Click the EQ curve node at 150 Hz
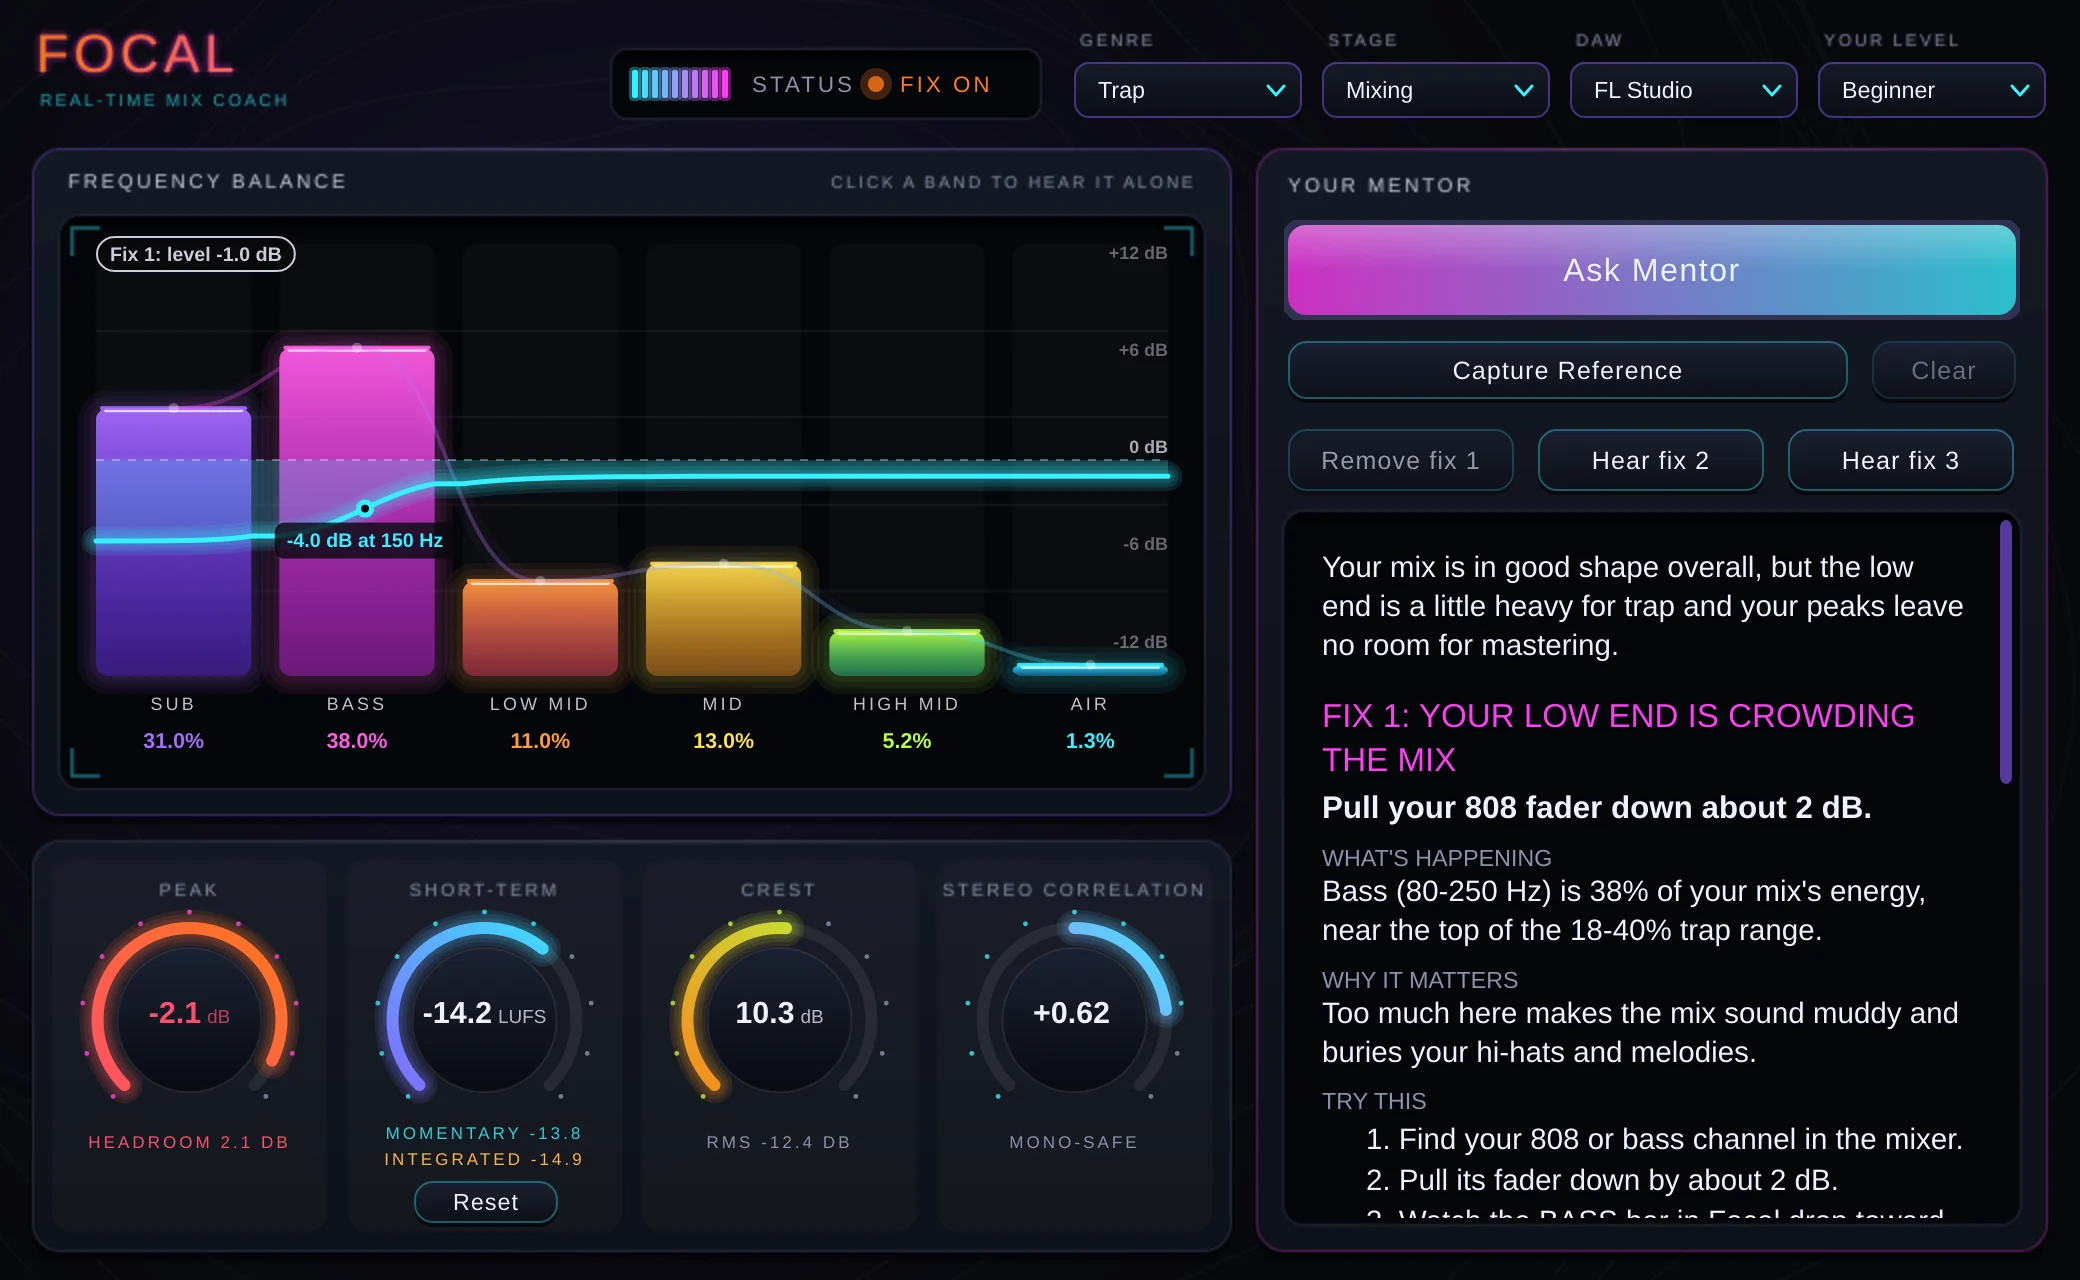Screen dimensions: 2080x1280 365,508
